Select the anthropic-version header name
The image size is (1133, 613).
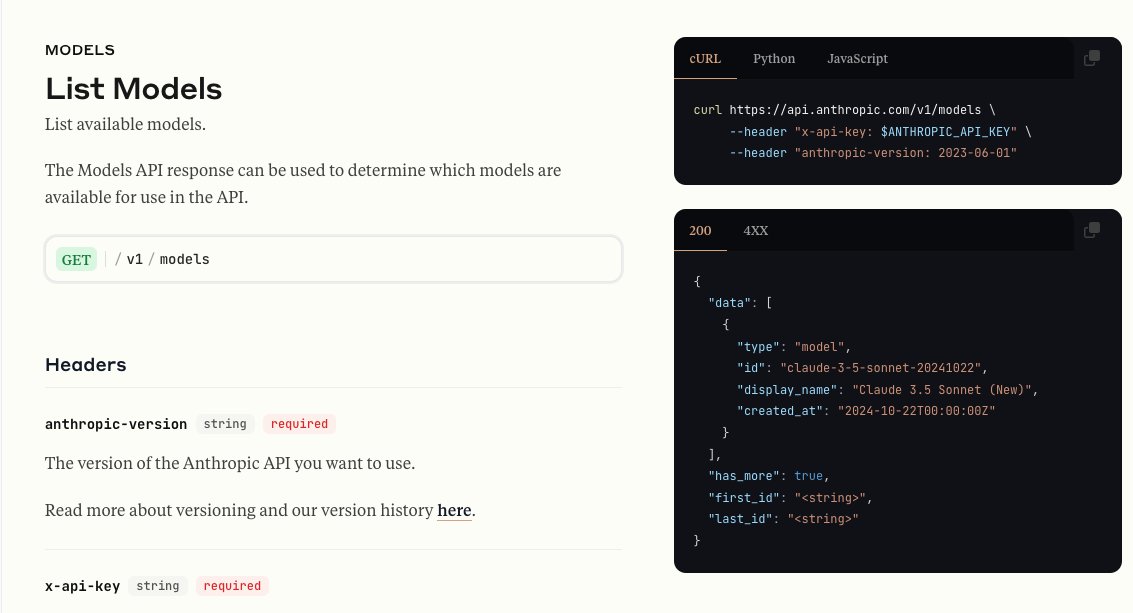pos(116,424)
